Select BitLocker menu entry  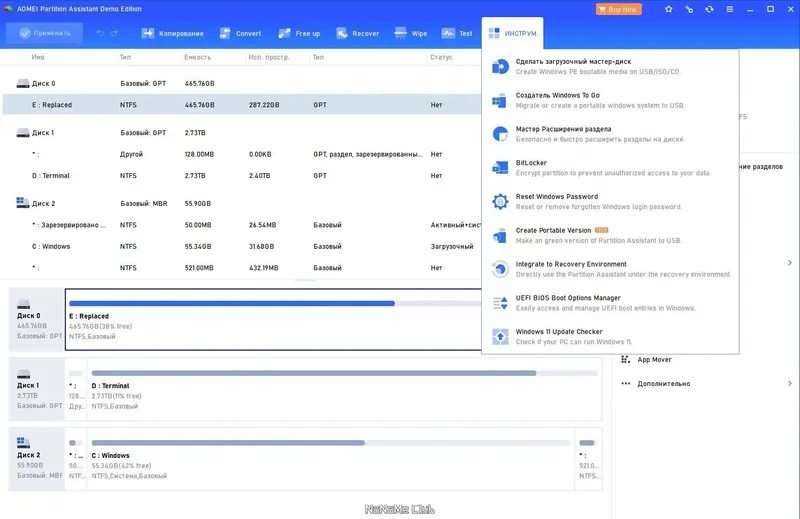click(x=610, y=167)
